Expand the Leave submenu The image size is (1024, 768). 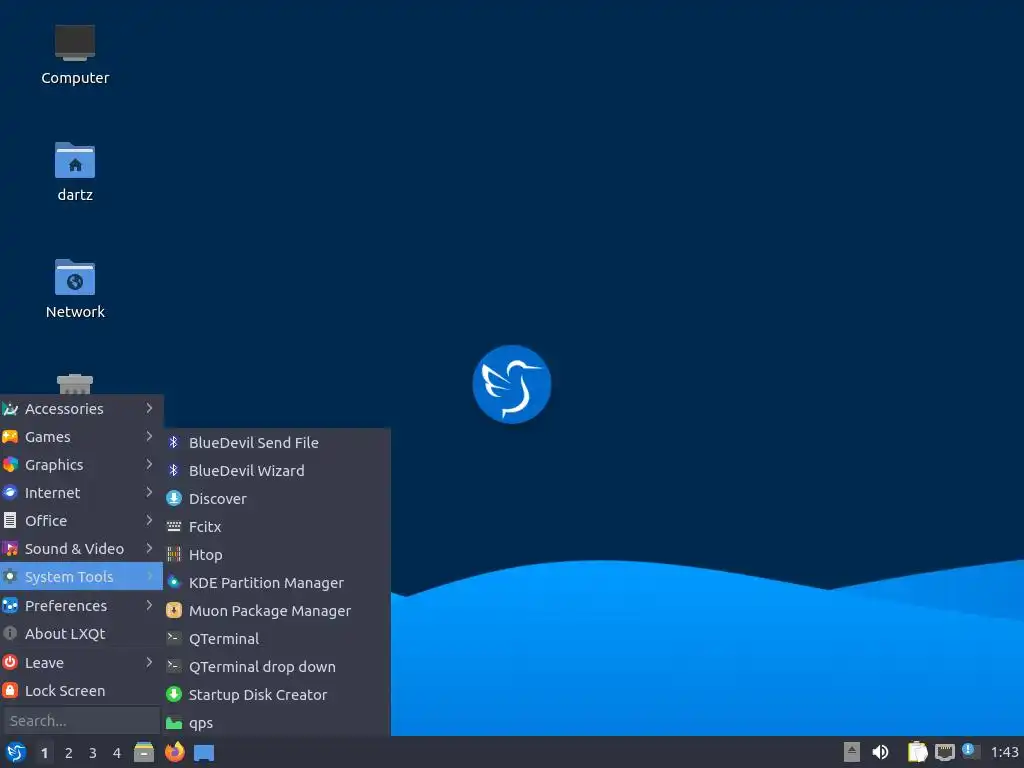(x=81, y=663)
